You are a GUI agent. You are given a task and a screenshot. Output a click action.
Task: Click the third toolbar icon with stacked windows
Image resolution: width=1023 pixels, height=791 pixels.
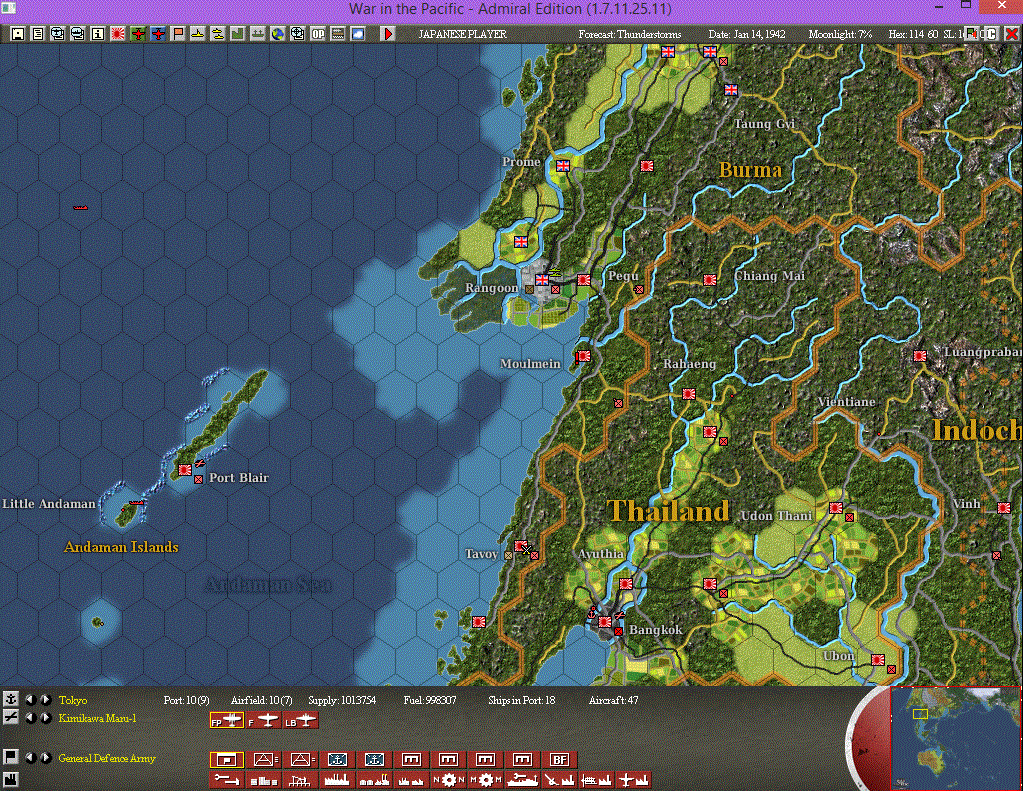click(57, 34)
